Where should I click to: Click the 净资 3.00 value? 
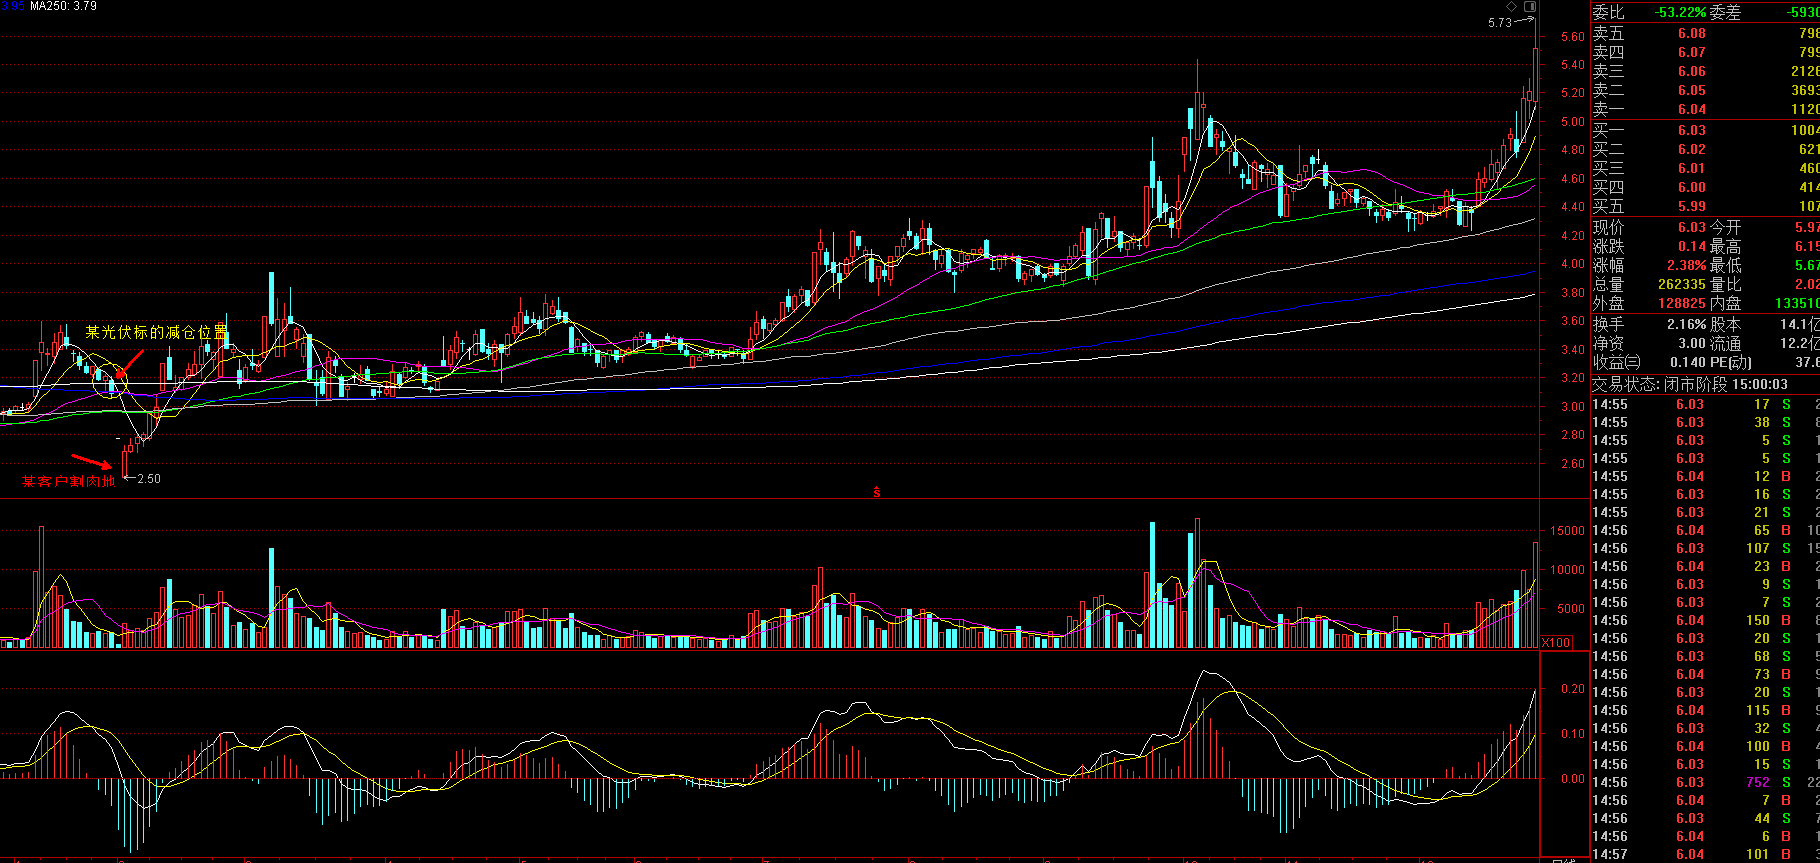[1692, 343]
